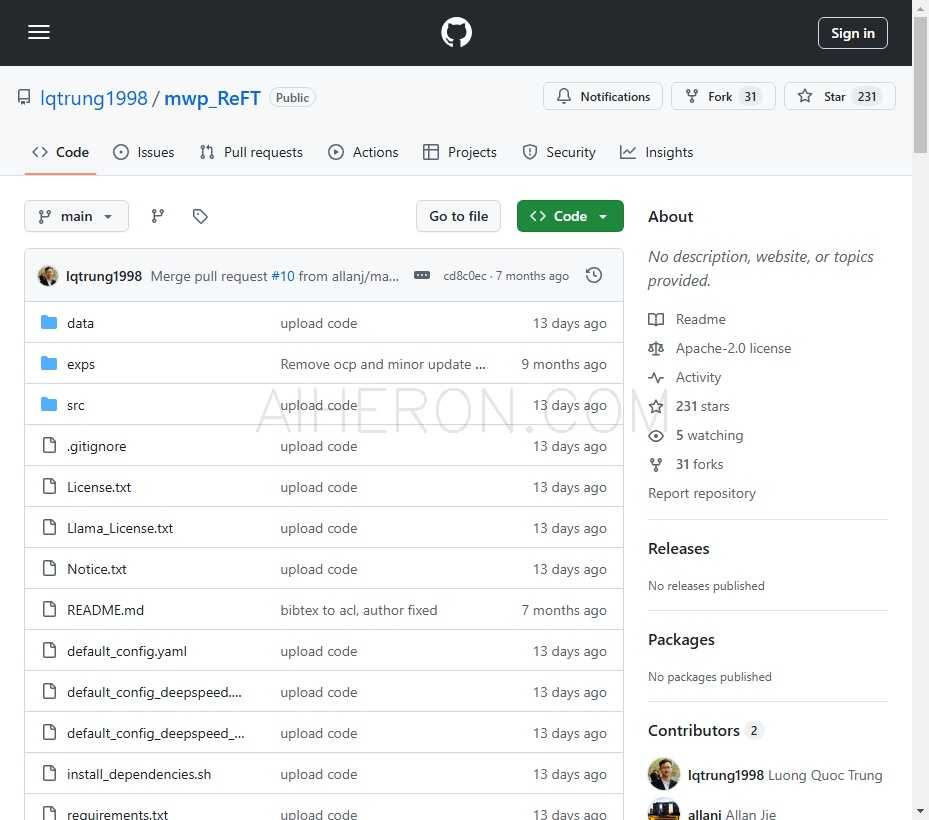Open README.md file
This screenshot has width=929, height=820.
pos(105,610)
